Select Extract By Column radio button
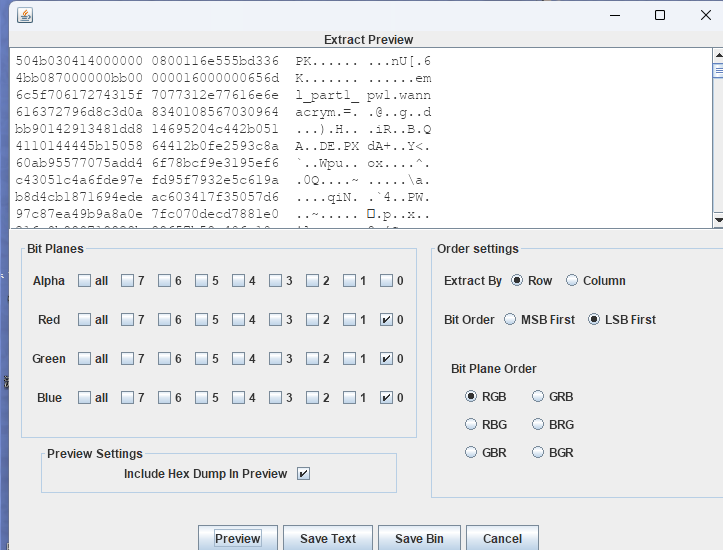The width and height of the screenshot is (723, 550). click(572, 281)
